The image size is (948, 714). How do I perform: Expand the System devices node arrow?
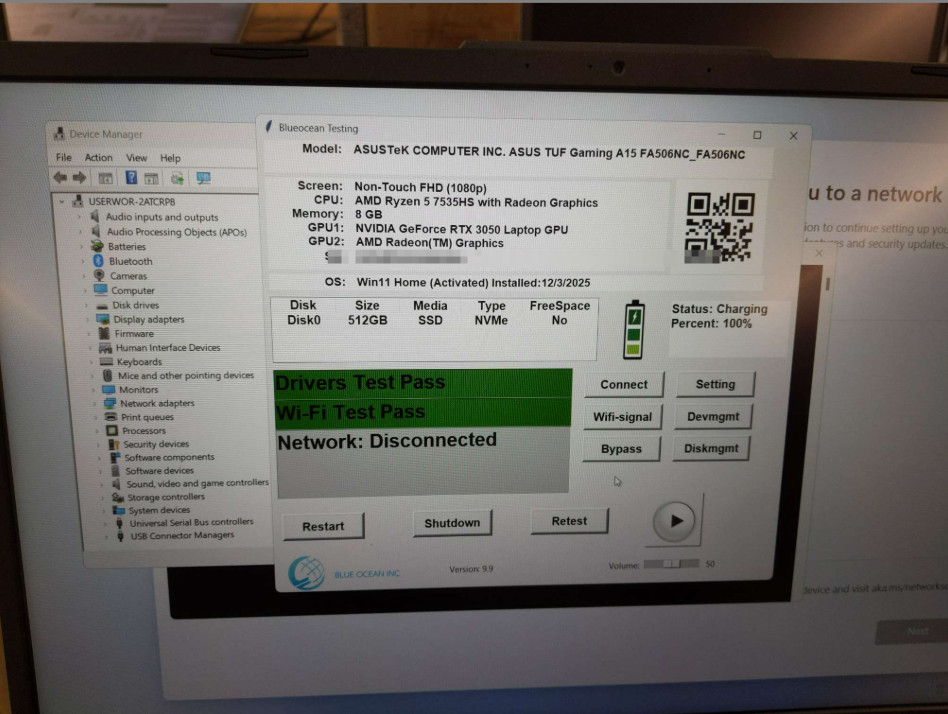tap(103, 510)
